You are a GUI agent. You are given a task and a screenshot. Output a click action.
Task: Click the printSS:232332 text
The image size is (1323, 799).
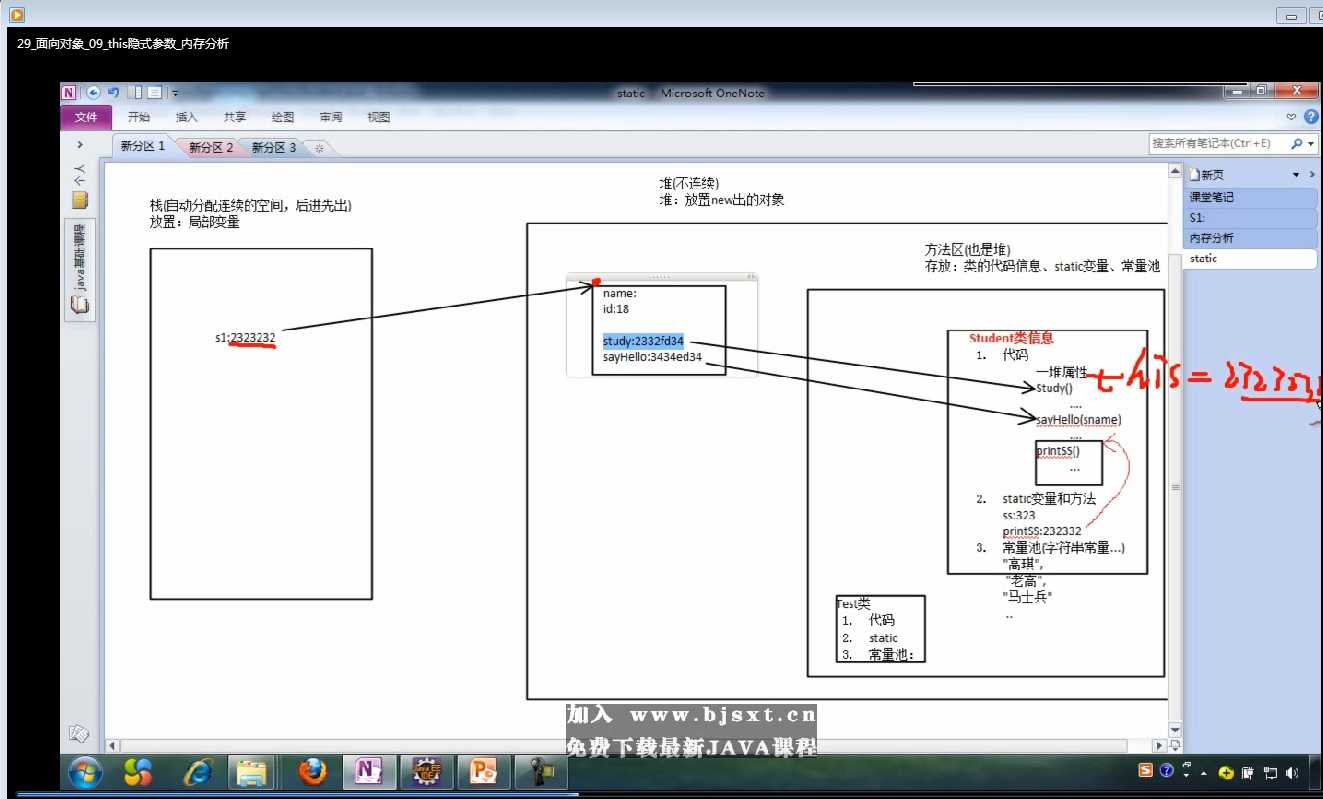(x=1042, y=531)
